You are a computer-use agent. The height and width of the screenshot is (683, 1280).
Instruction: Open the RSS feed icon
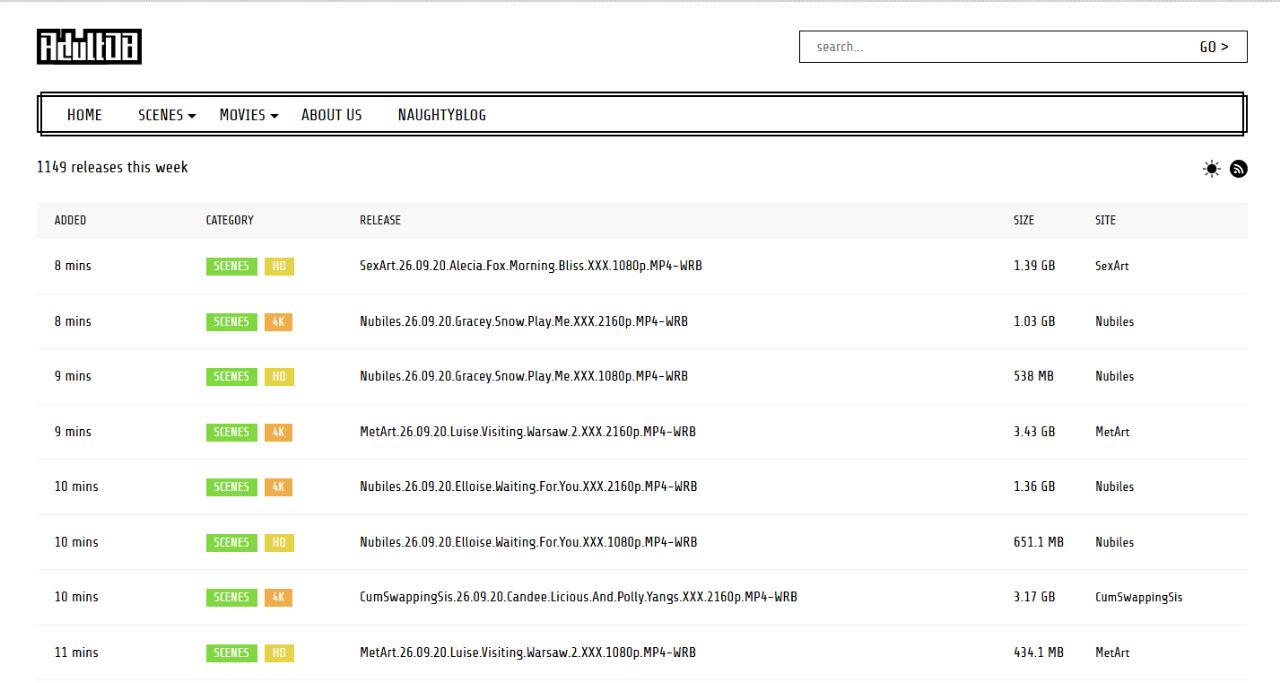(1239, 169)
